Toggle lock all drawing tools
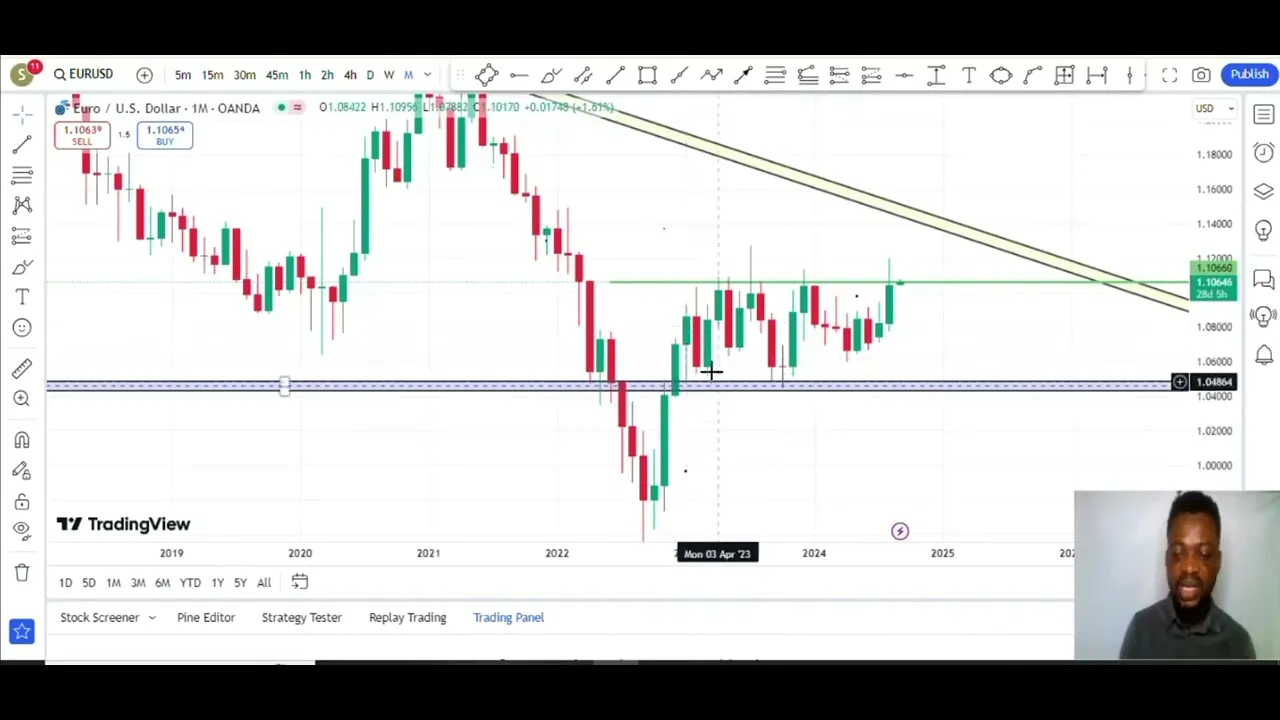The image size is (1280, 720). (22, 501)
